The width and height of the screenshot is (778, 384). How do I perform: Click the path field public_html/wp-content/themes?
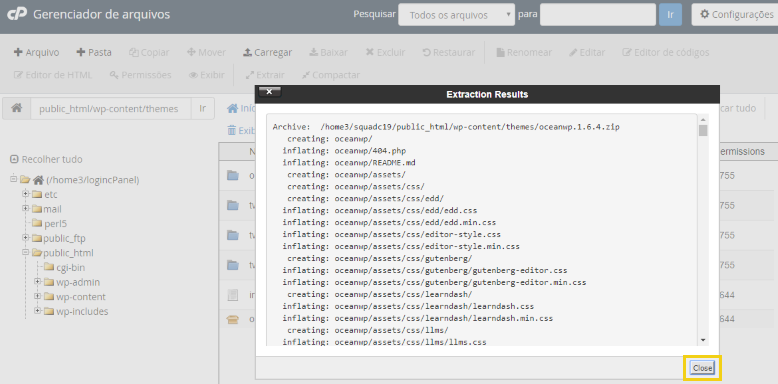coord(111,108)
